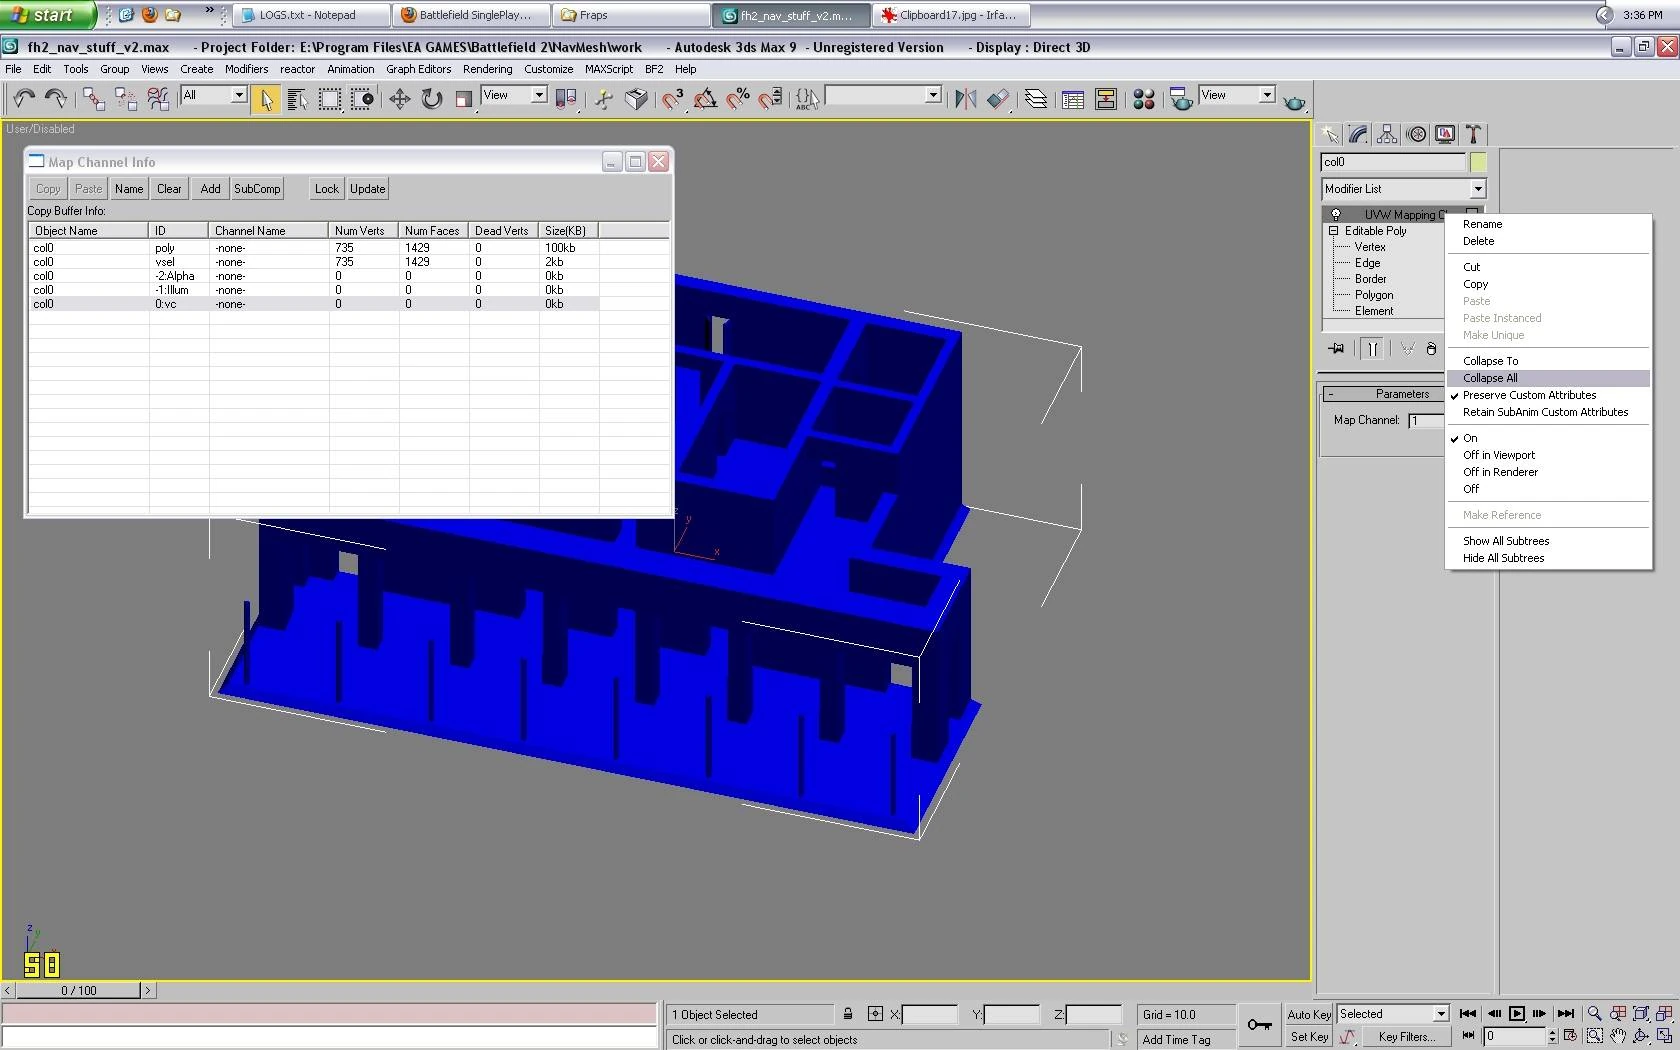Click the Quick Render teapot icon
This screenshot has width=1680, height=1050.
(1294, 101)
